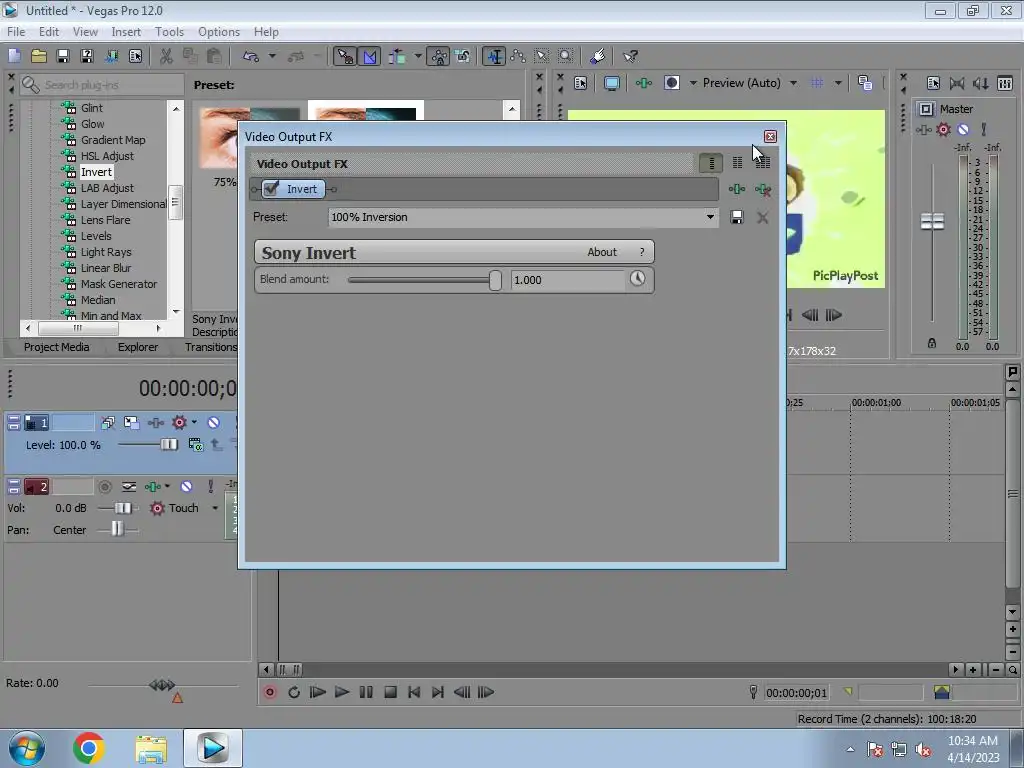The width and height of the screenshot is (1024, 768).
Task: Open a project with folder icon
Action: (x=39, y=56)
